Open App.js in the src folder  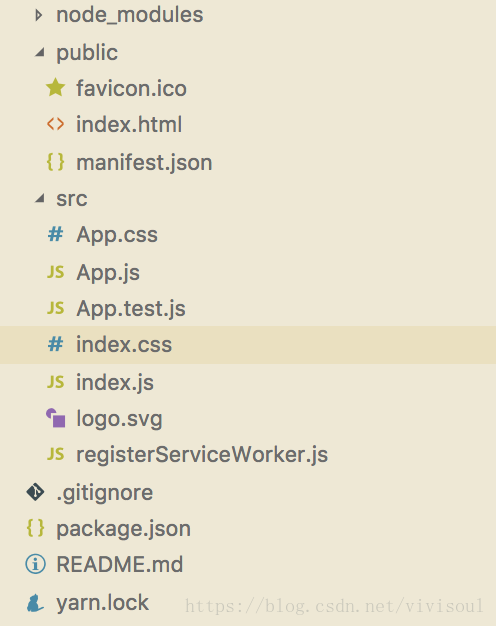[108, 273]
